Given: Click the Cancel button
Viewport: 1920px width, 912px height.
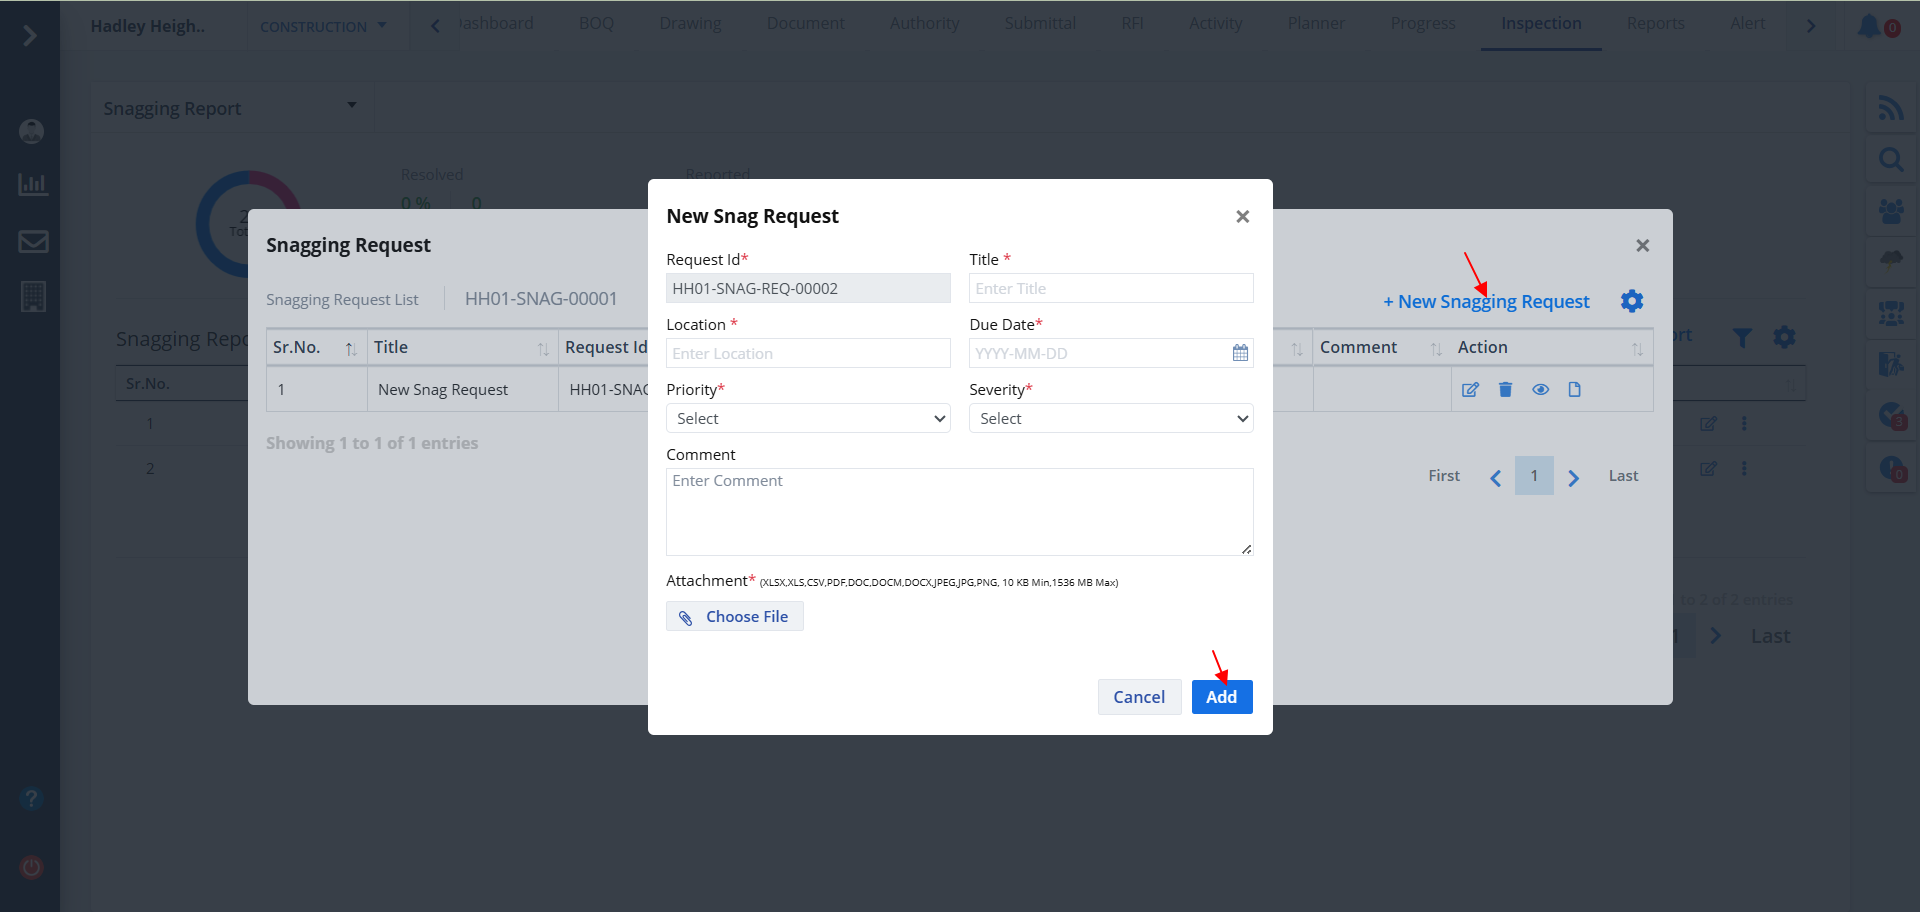Looking at the screenshot, I should pos(1139,697).
